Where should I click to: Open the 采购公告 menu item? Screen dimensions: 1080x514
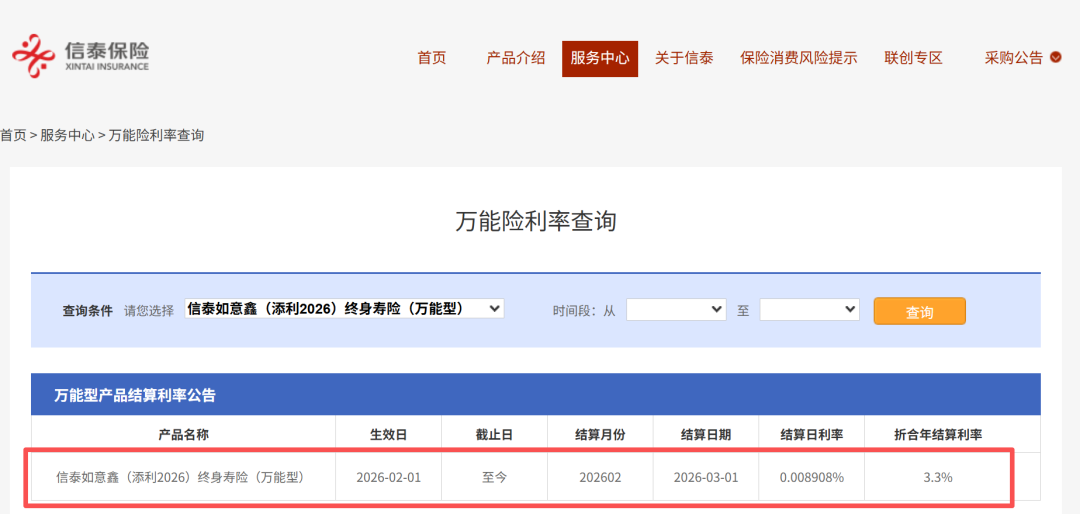tap(1014, 58)
